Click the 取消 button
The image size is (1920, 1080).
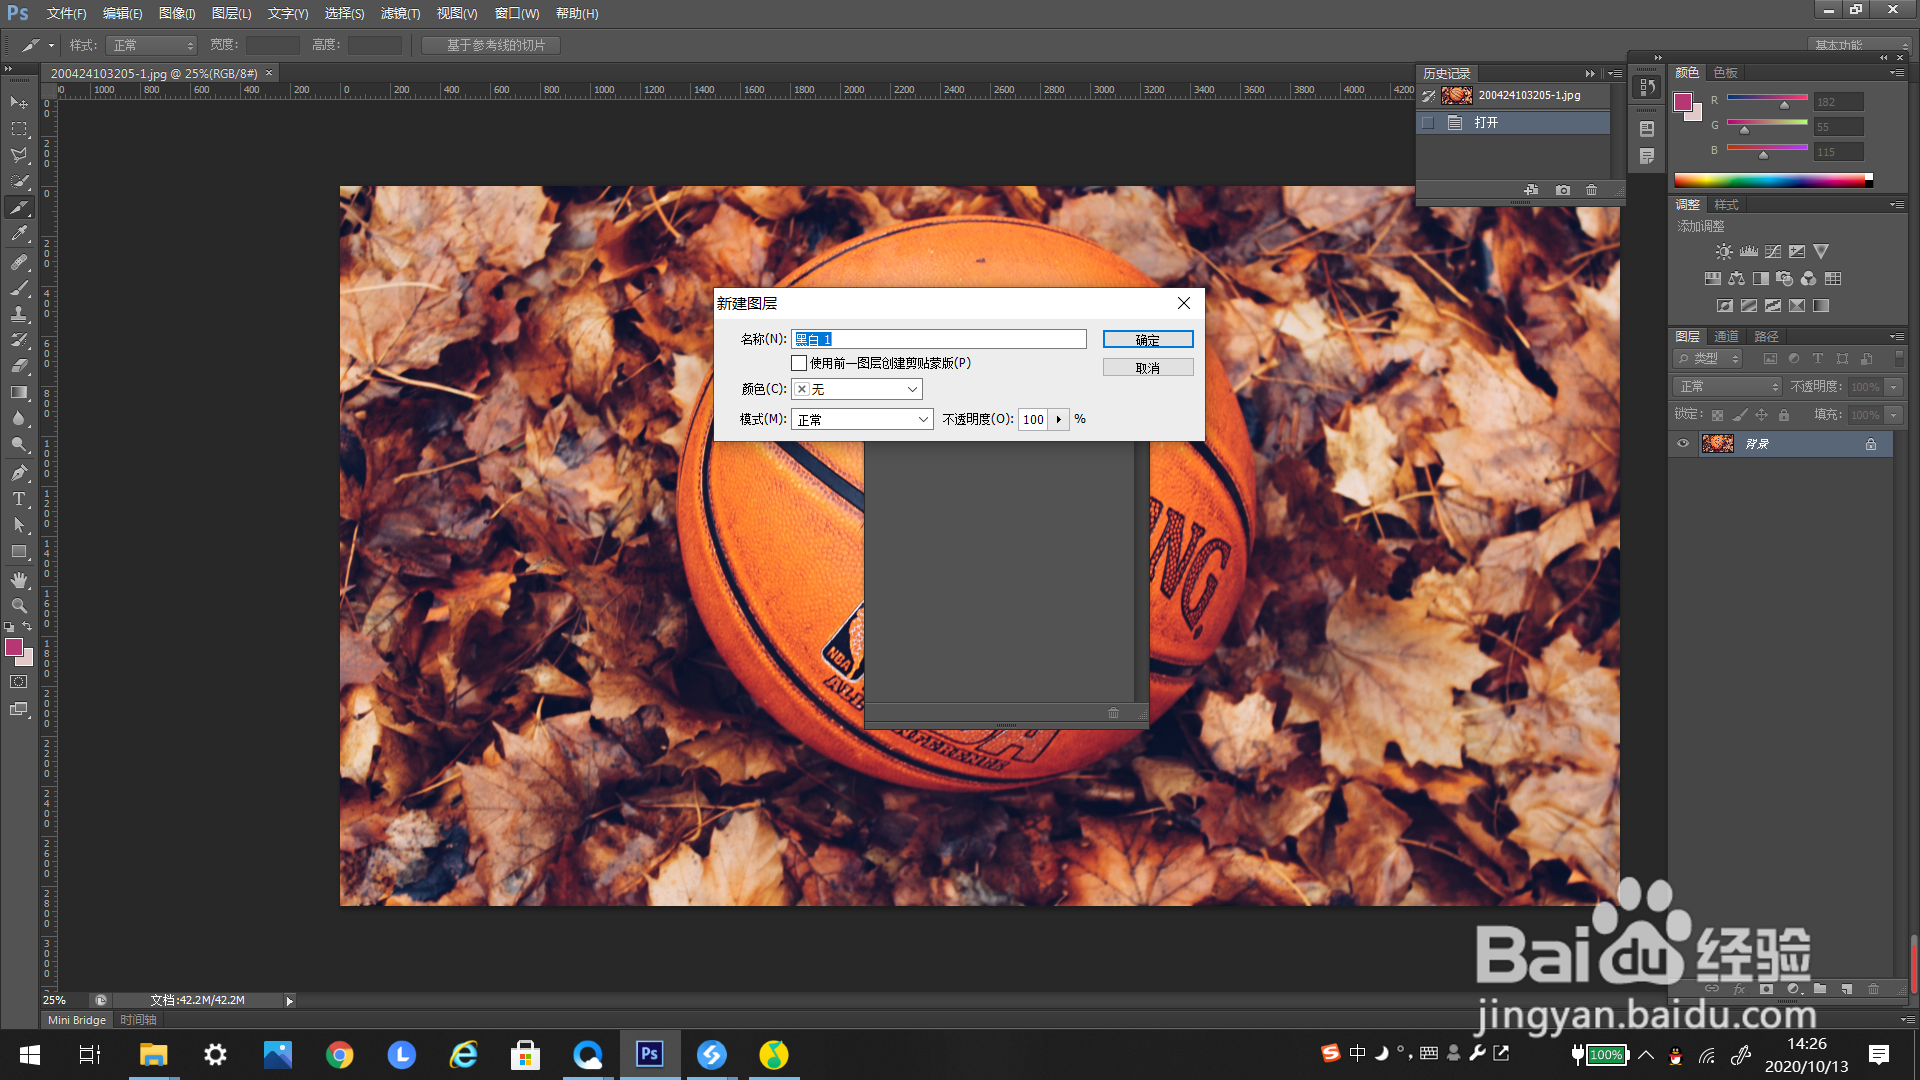(1148, 368)
